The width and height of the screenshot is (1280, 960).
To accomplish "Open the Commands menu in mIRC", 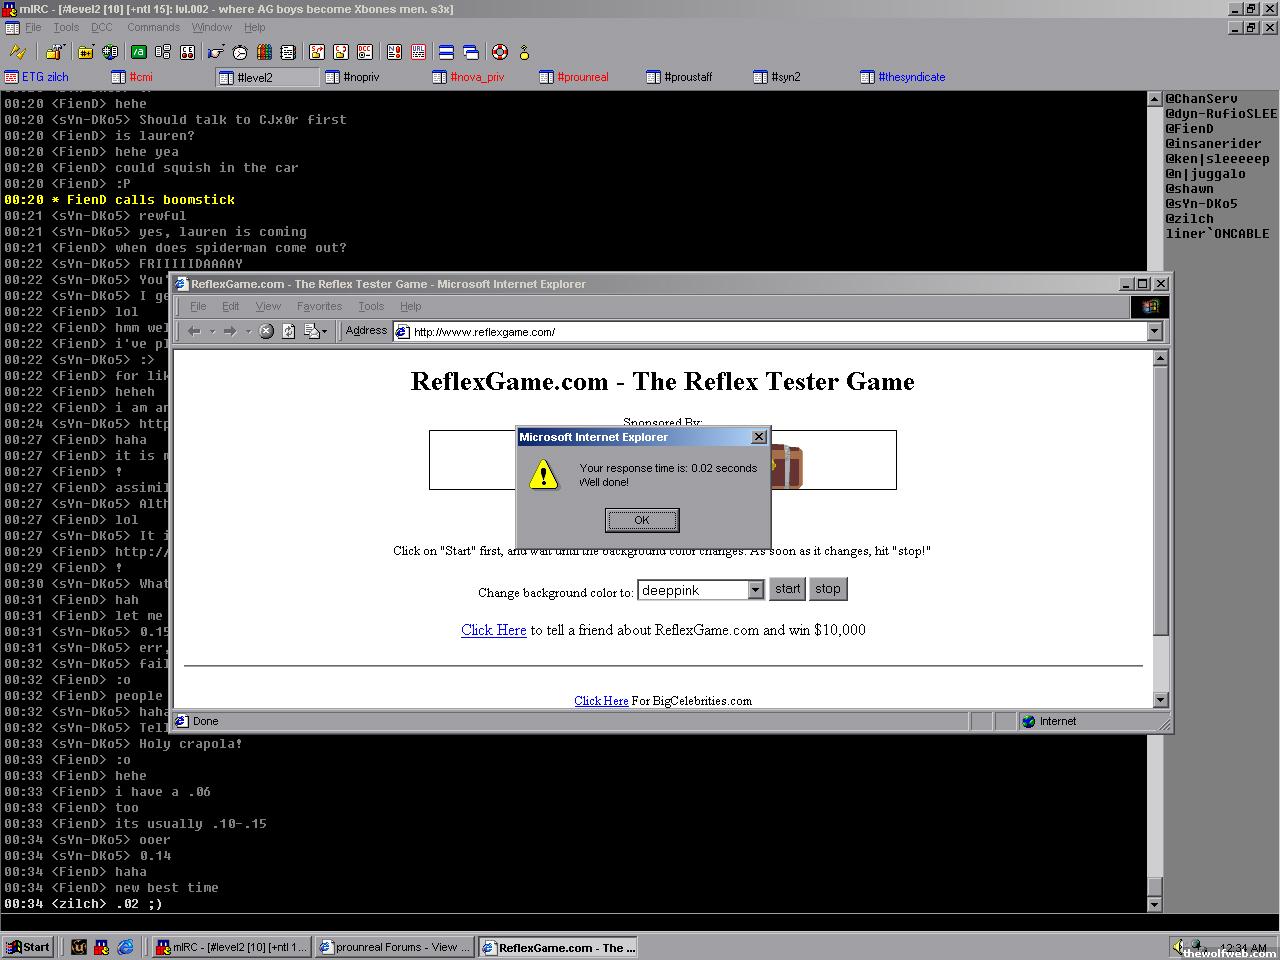I will (153, 27).
